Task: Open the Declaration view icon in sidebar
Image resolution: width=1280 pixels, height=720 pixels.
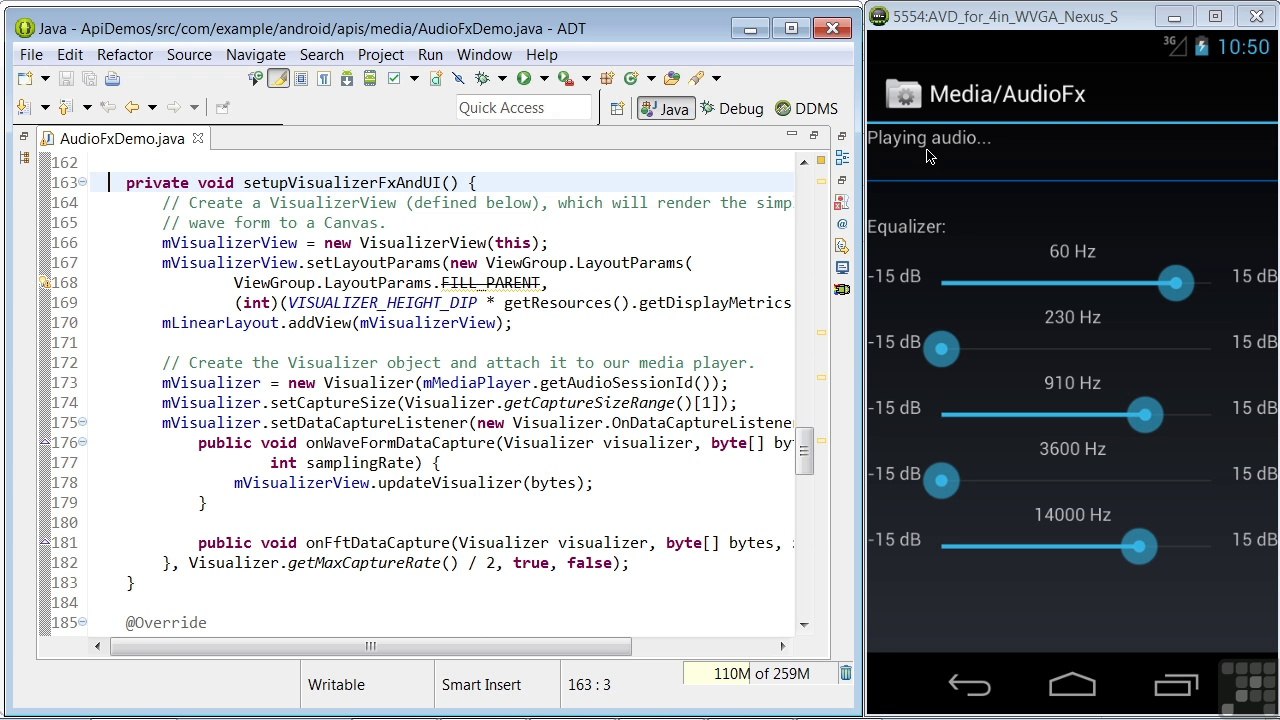Action: pos(842,246)
